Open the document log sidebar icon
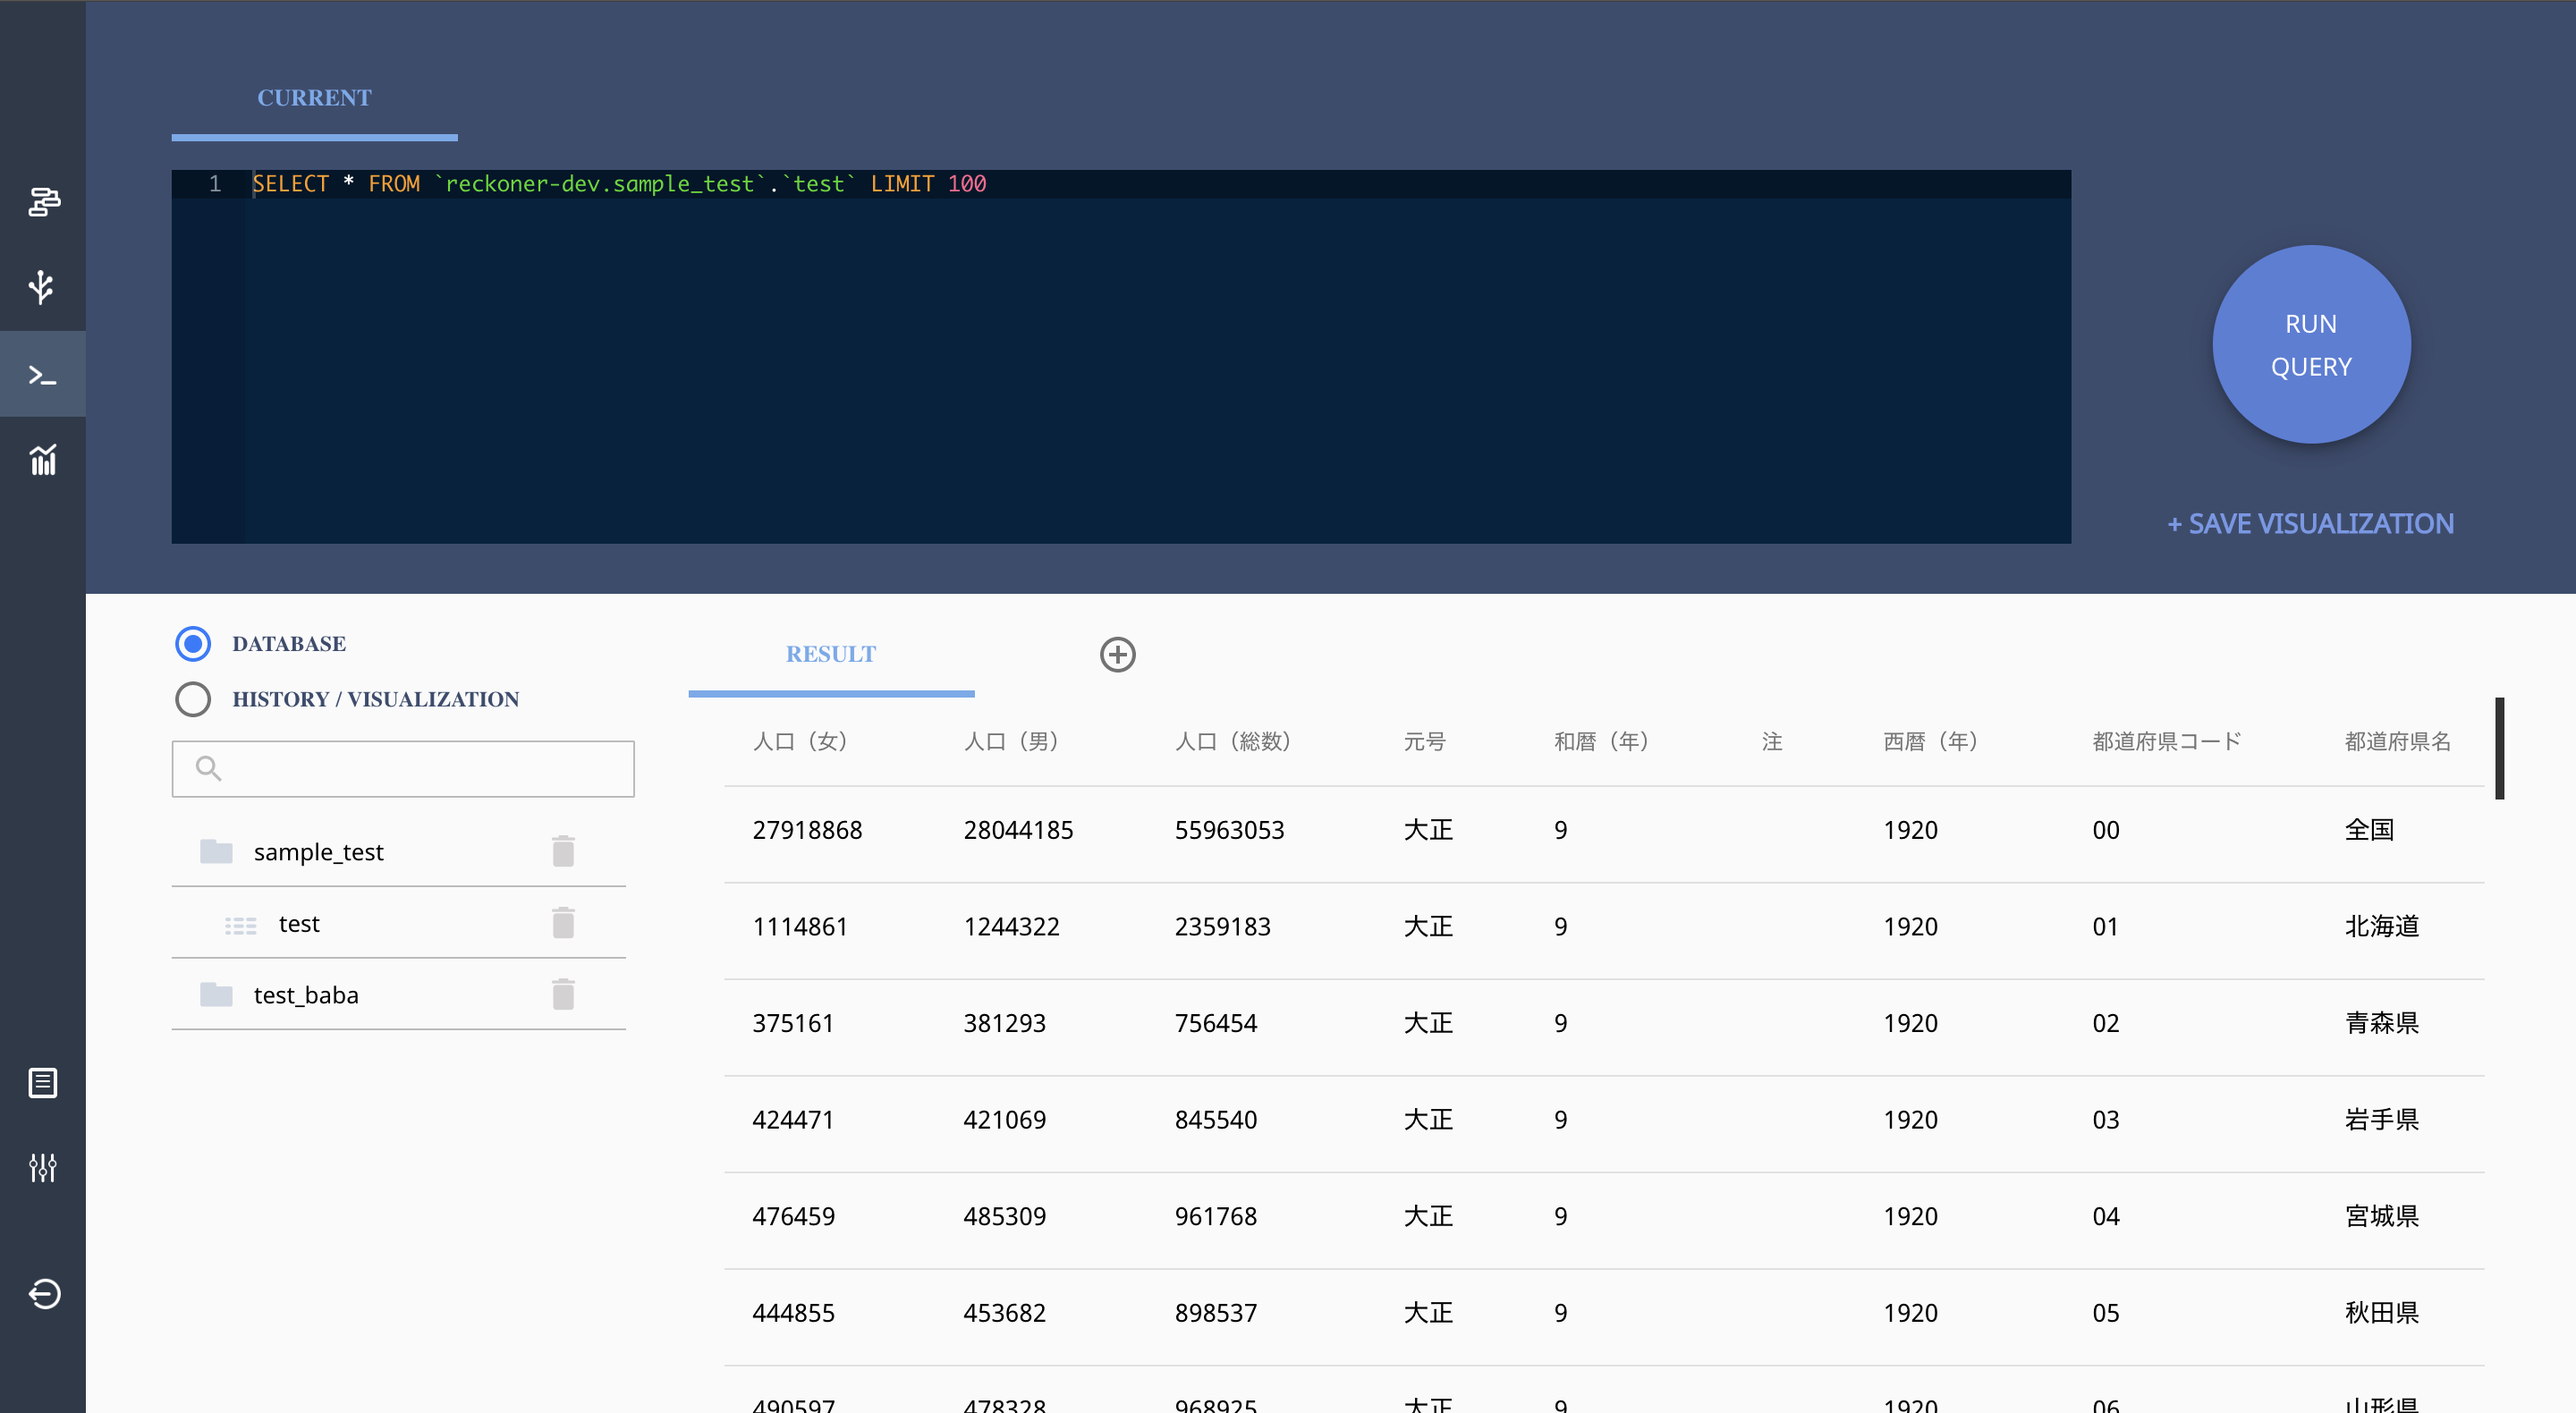The height and width of the screenshot is (1413, 2576). coord(42,1083)
